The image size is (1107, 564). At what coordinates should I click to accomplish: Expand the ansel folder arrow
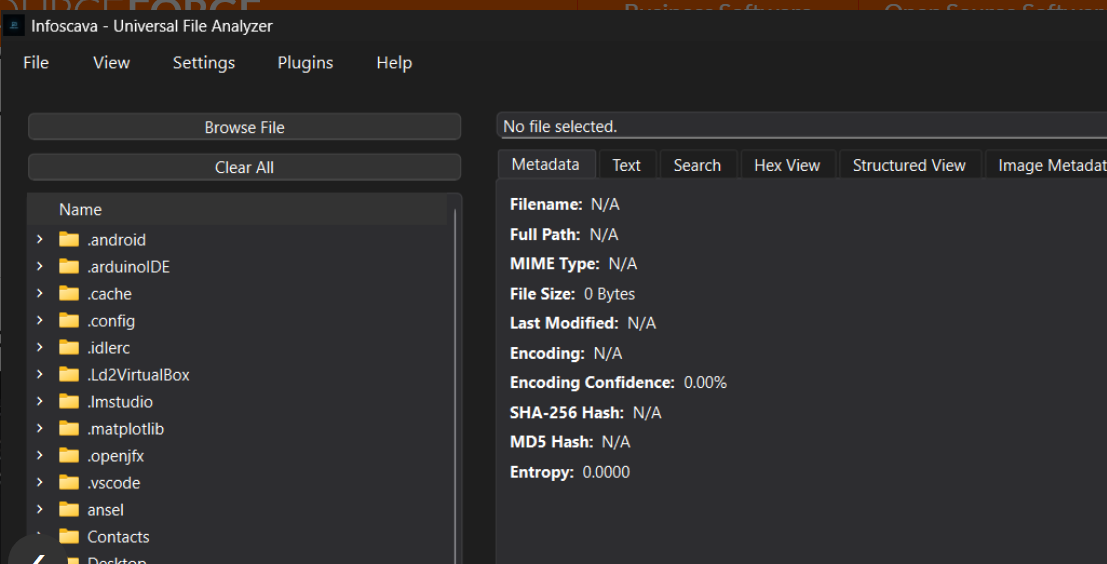(x=39, y=510)
